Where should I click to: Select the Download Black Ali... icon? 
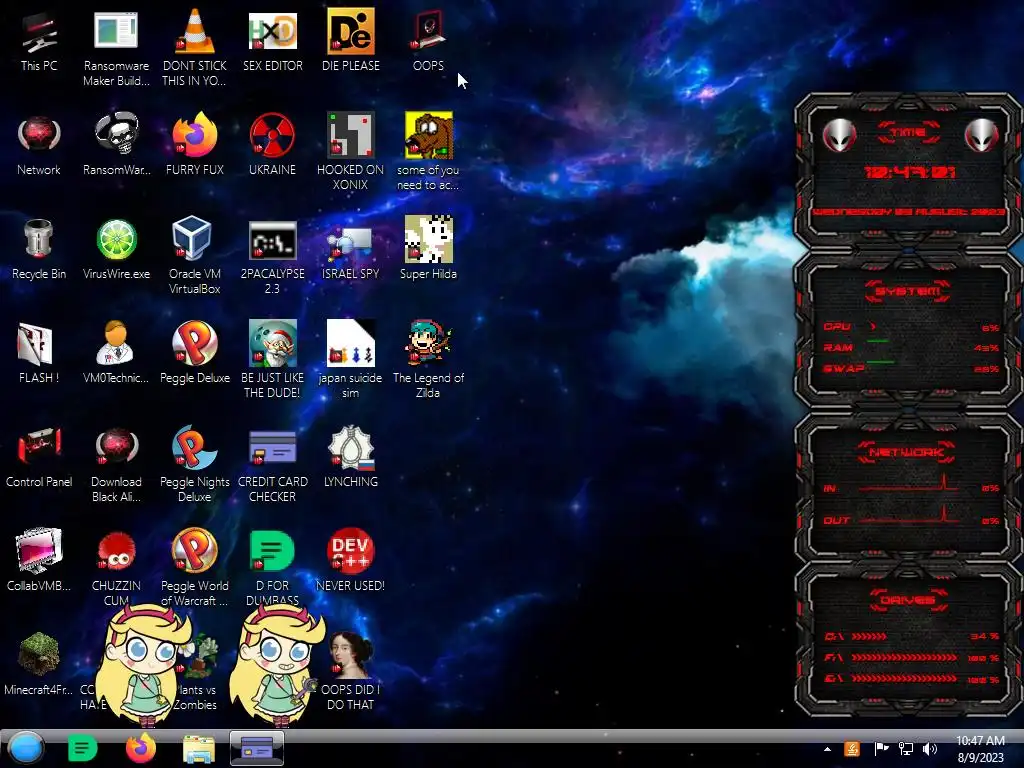pyautogui.click(x=116, y=447)
